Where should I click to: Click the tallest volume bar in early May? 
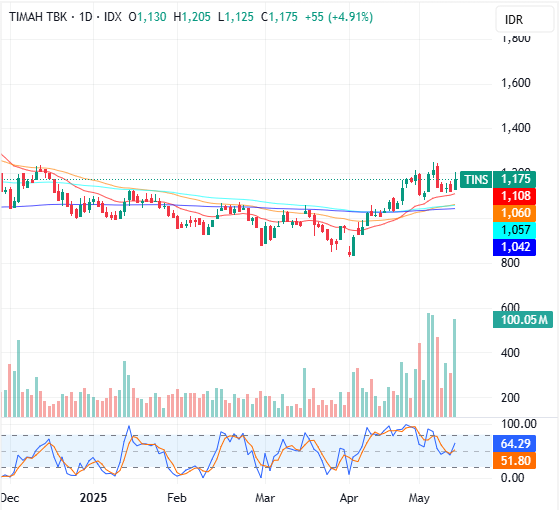point(429,365)
